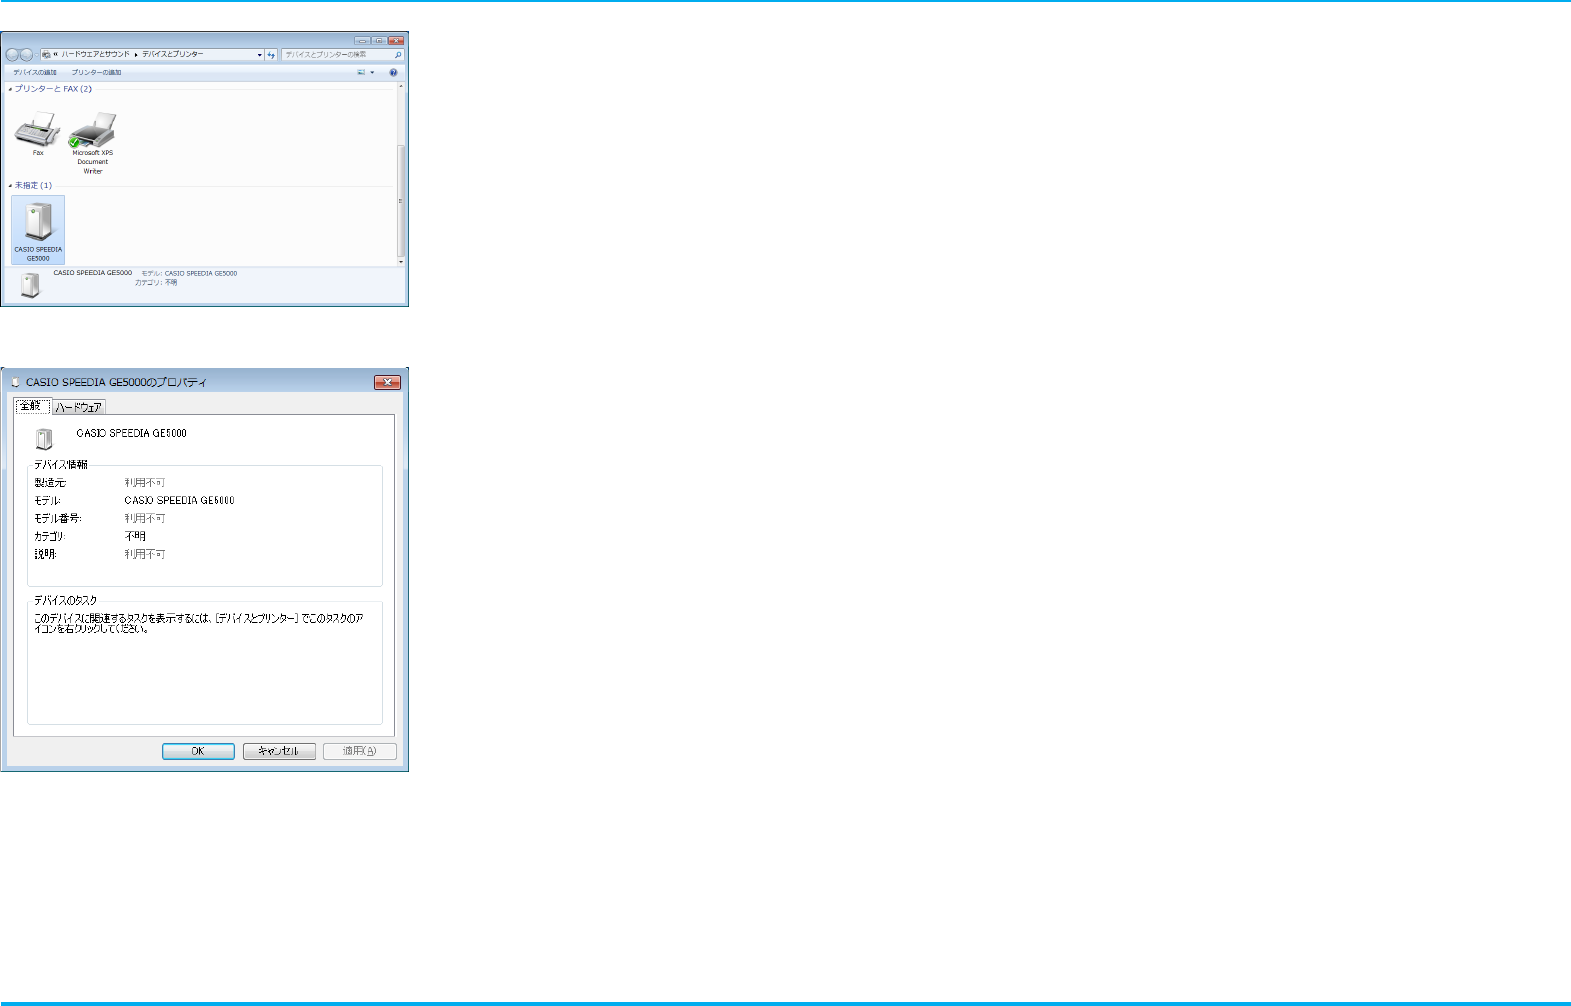Open the address bar history dropdown

260,55
